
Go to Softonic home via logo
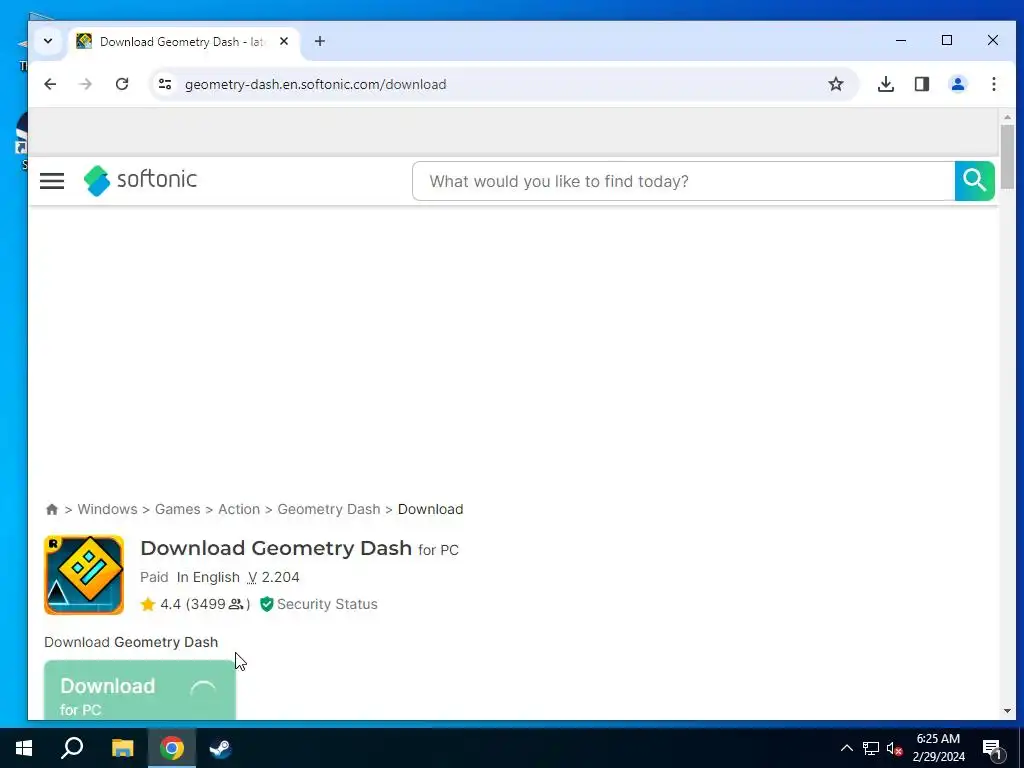140,180
